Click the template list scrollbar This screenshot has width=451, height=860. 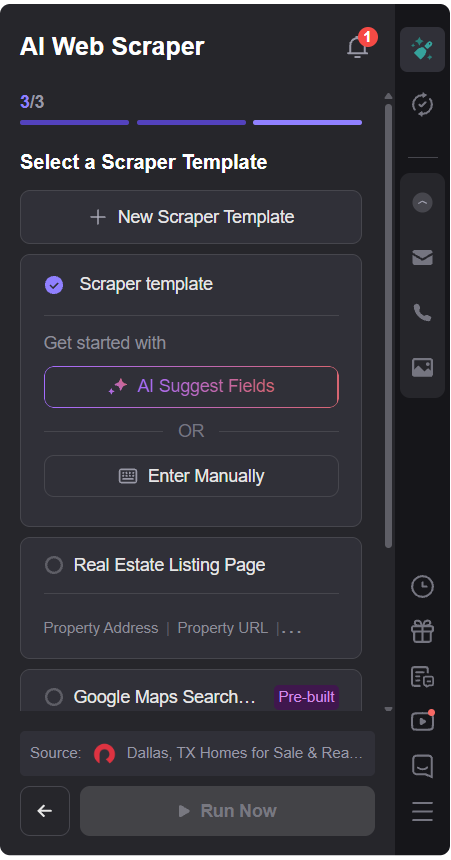coord(388,324)
